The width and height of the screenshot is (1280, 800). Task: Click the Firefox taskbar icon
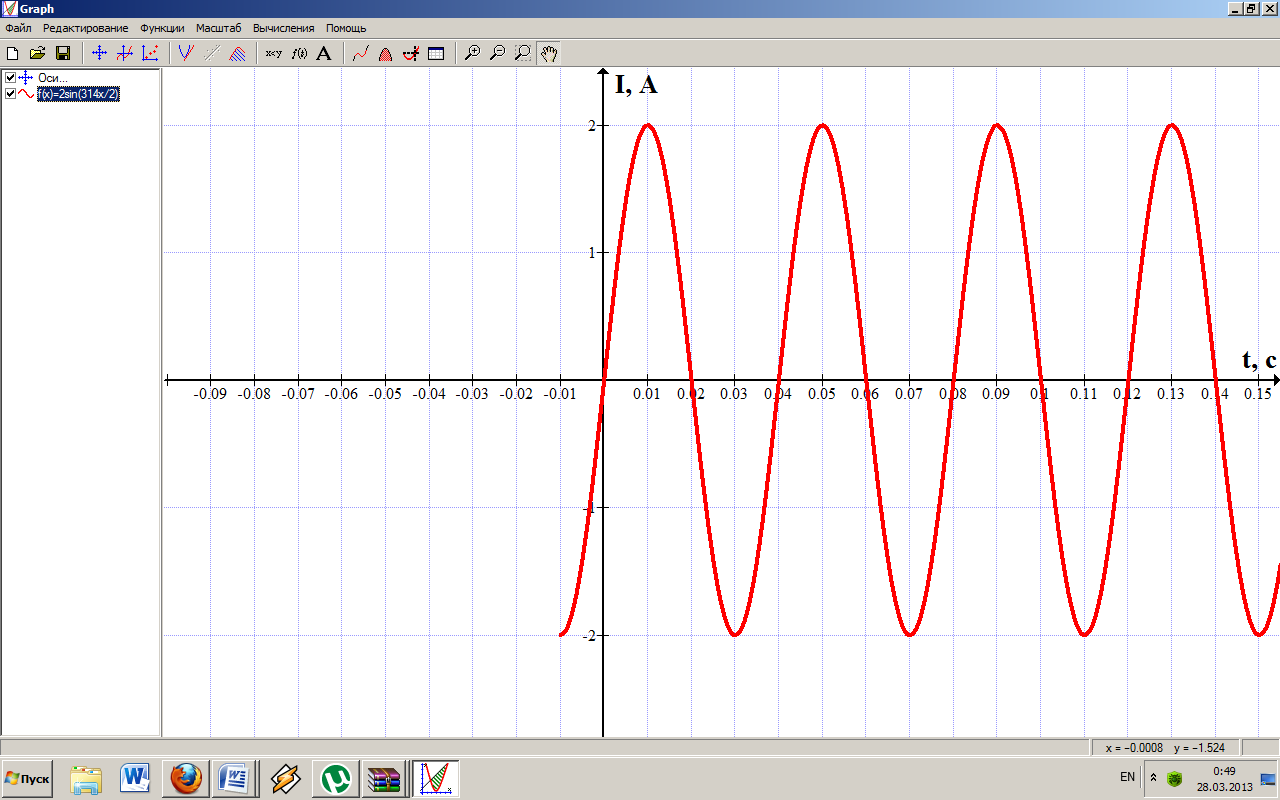click(x=186, y=778)
